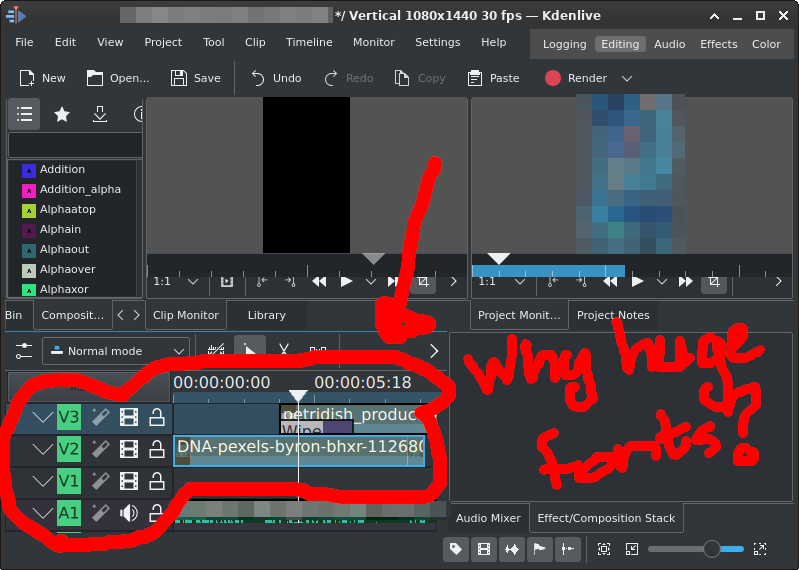
Task: Open the File menu
Action: pyautogui.click(x=24, y=42)
